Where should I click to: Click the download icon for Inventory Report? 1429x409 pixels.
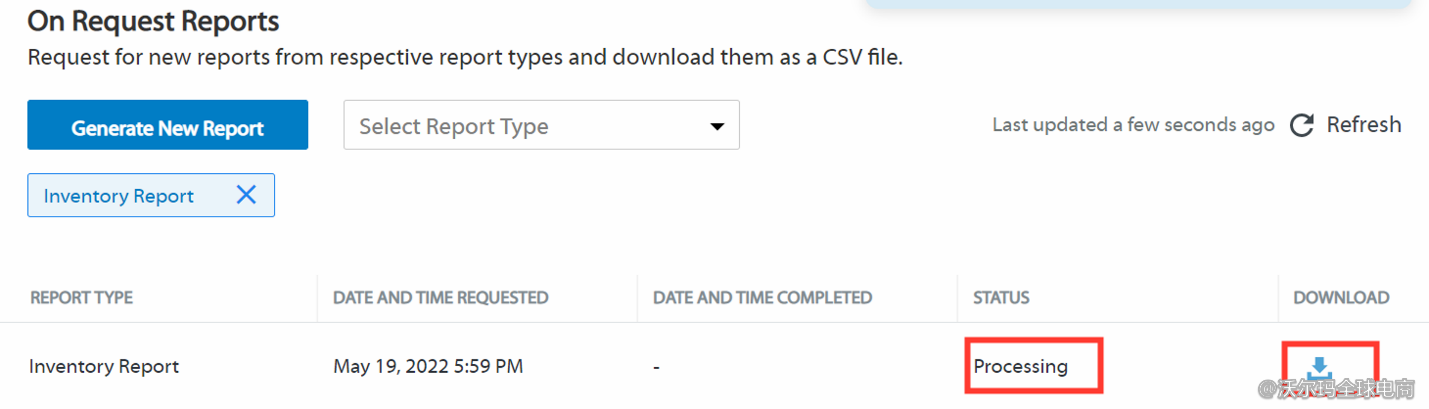point(1320,369)
